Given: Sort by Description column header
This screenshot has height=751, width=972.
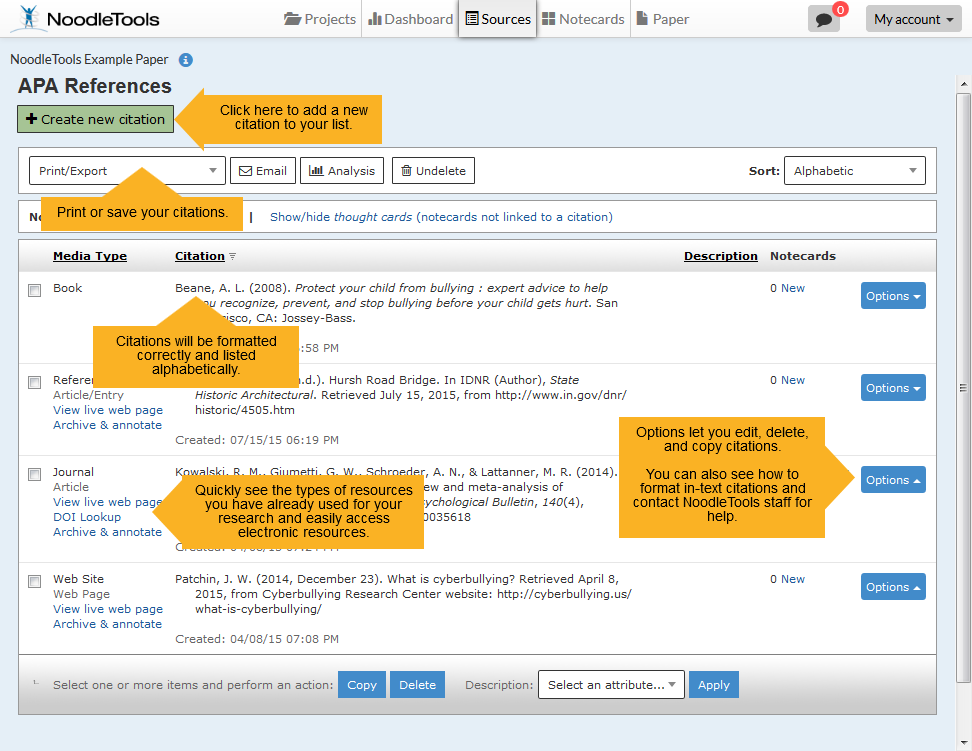Looking at the screenshot, I should 720,256.
